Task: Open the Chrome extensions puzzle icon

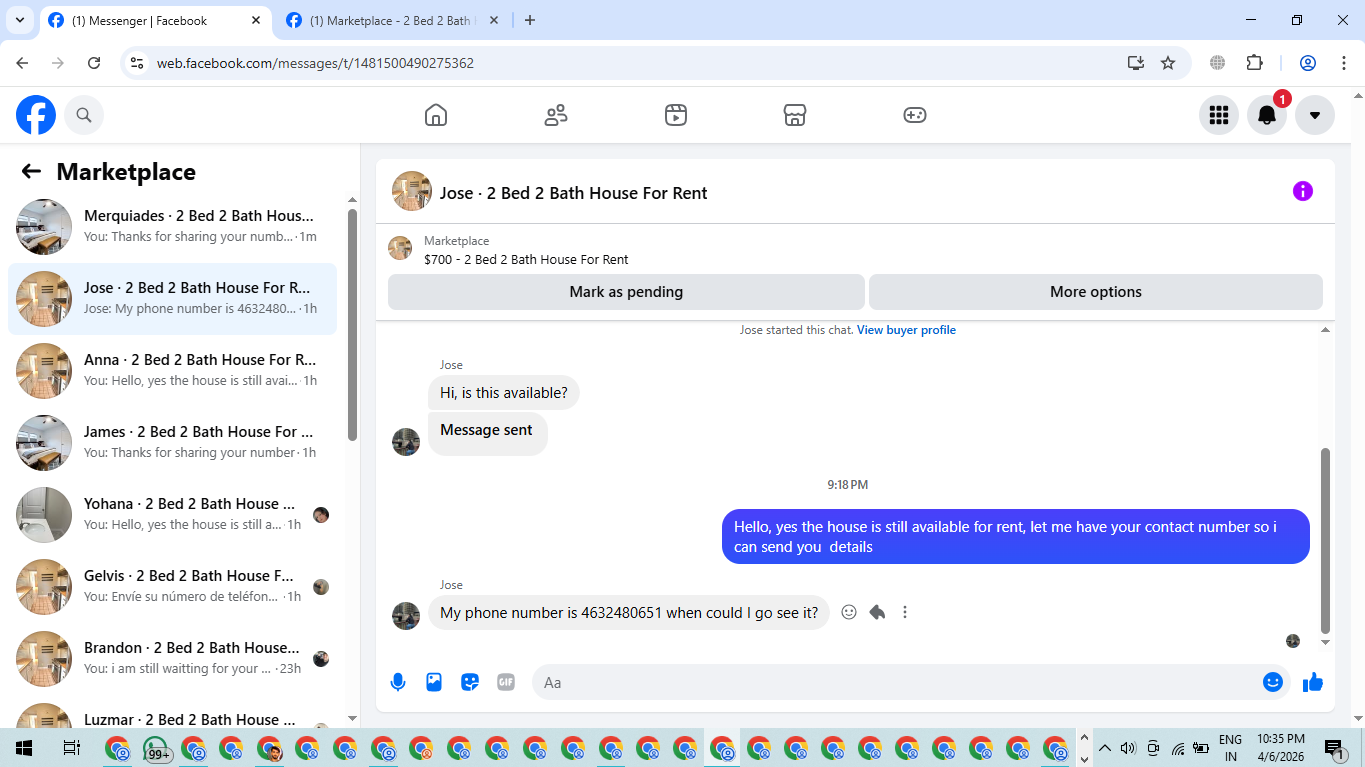Action: [1255, 63]
